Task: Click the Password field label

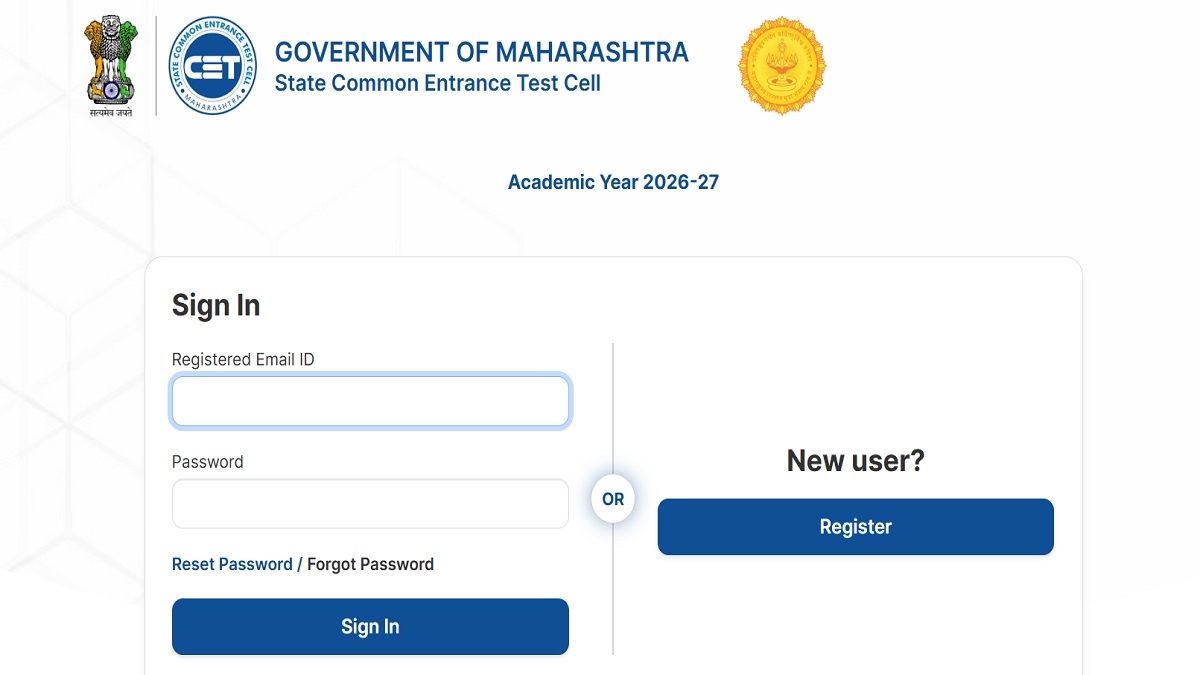Action: tap(207, 462)
